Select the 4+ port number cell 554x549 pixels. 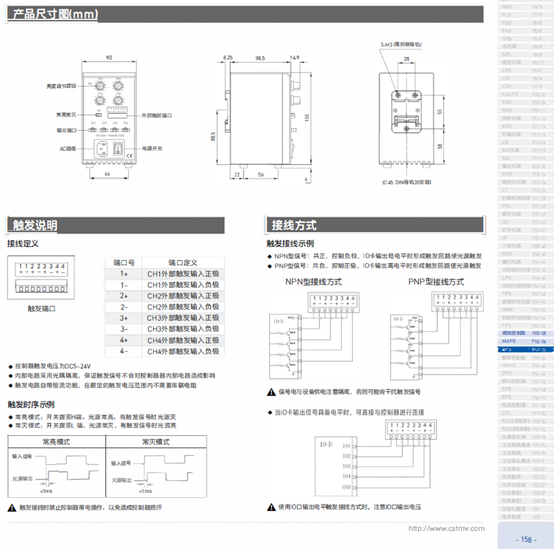tap(124, 340)
